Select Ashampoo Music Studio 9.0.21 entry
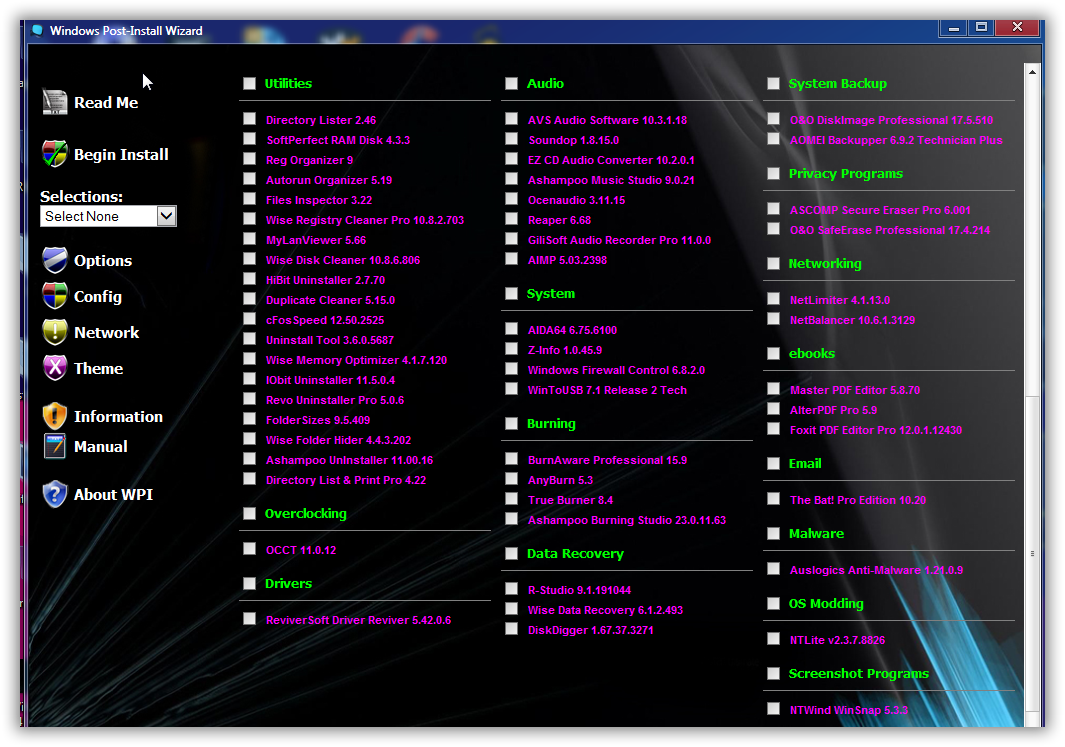1065x747 pixels. point(611,180)
